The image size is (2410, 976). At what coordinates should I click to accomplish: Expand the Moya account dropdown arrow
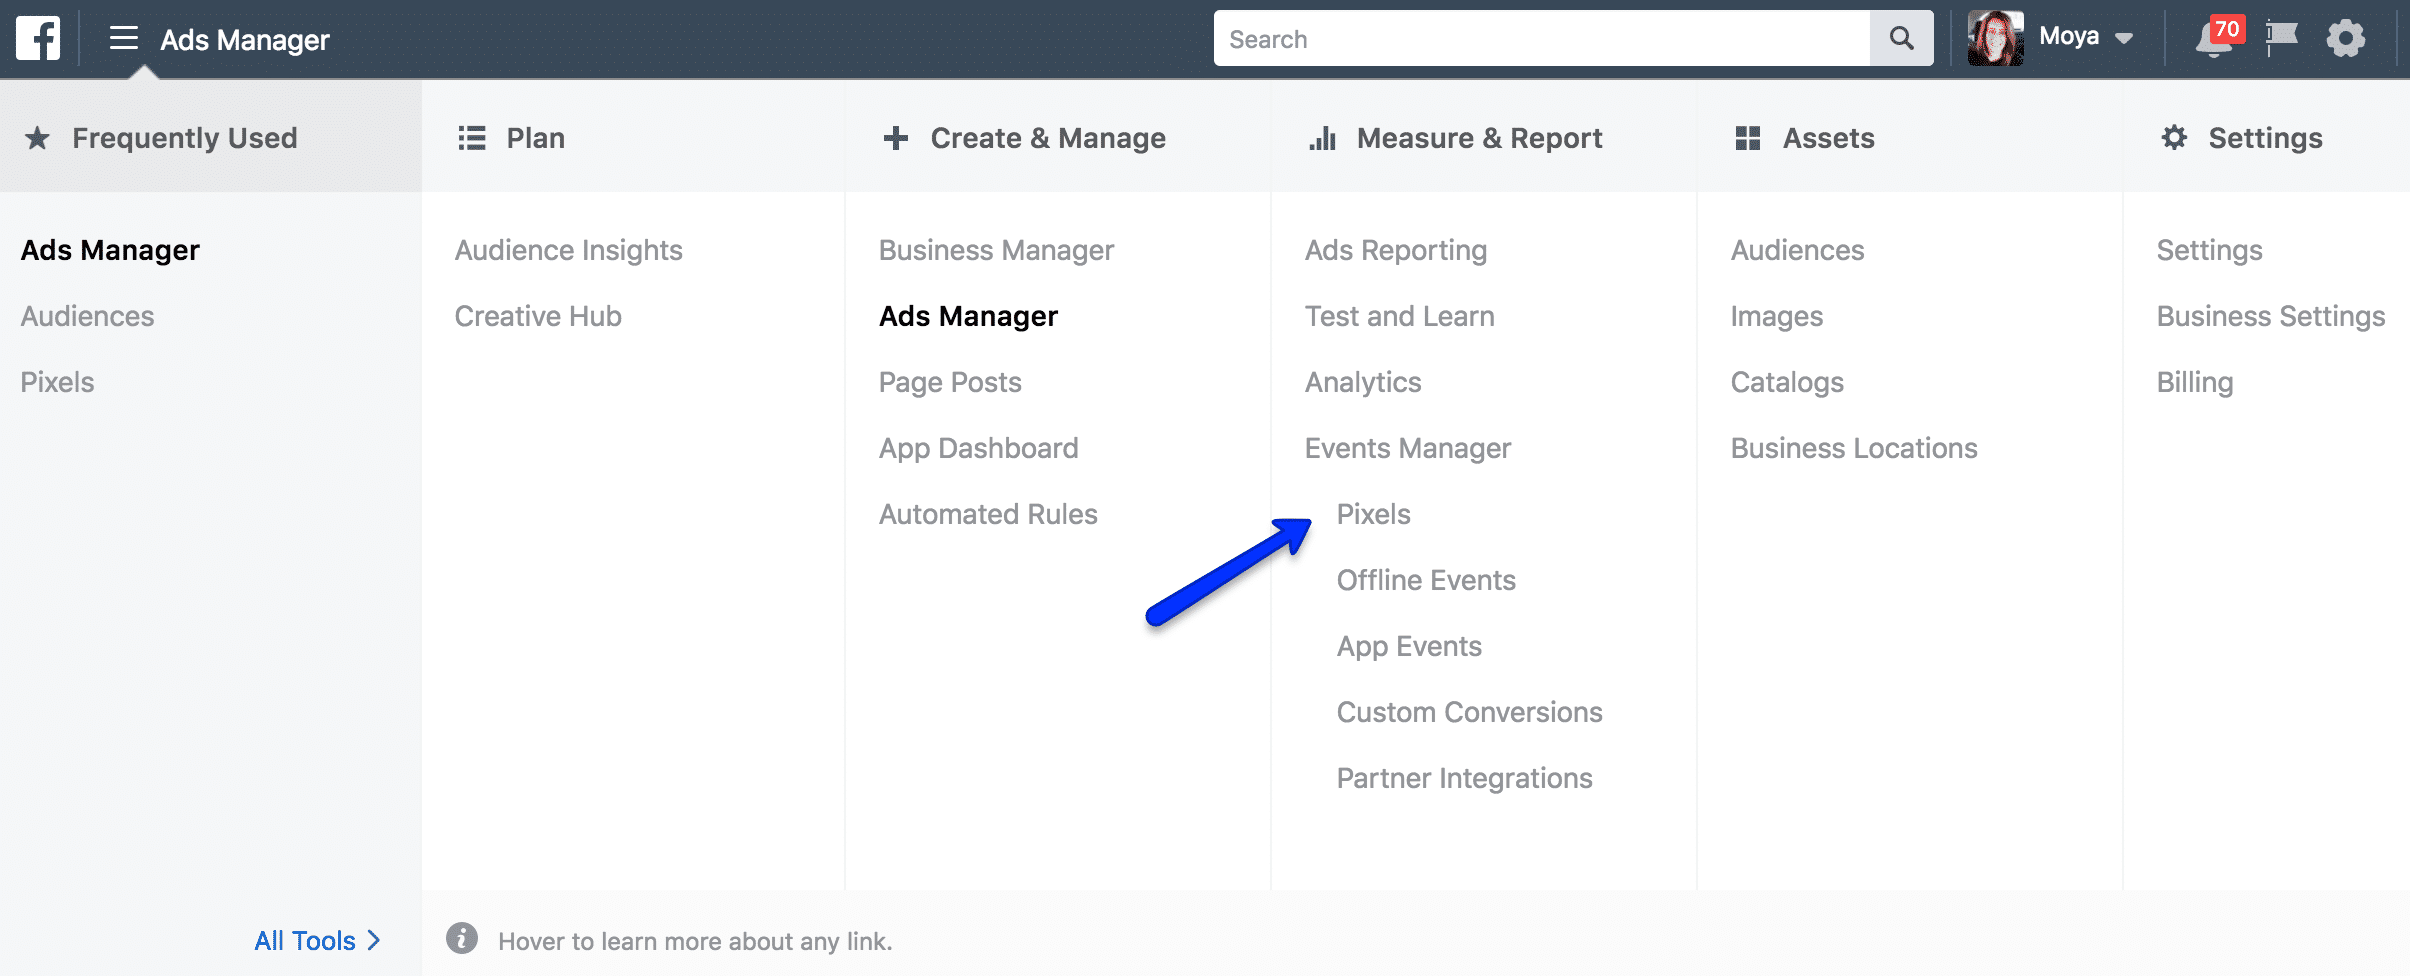(x=2124, y=38)
